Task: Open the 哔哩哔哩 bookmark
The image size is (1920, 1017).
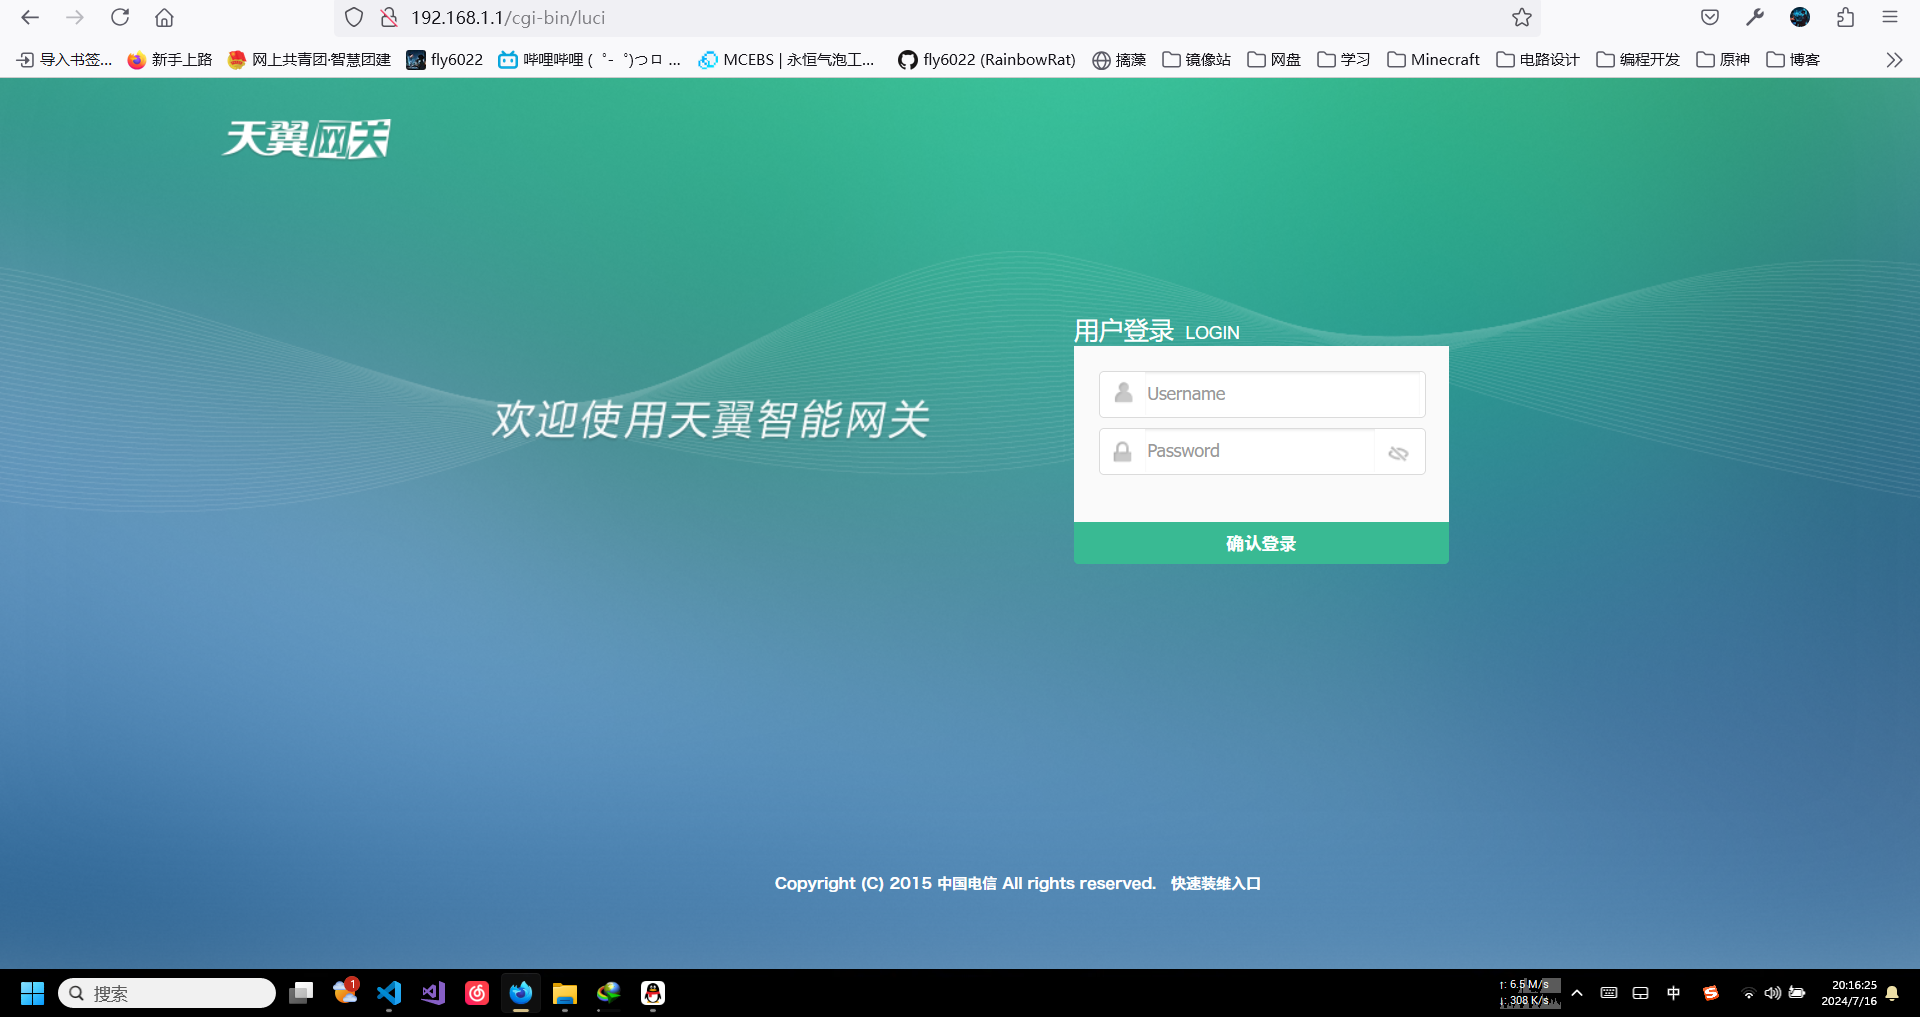Action: pyautogui.click(x=590, y=60)
